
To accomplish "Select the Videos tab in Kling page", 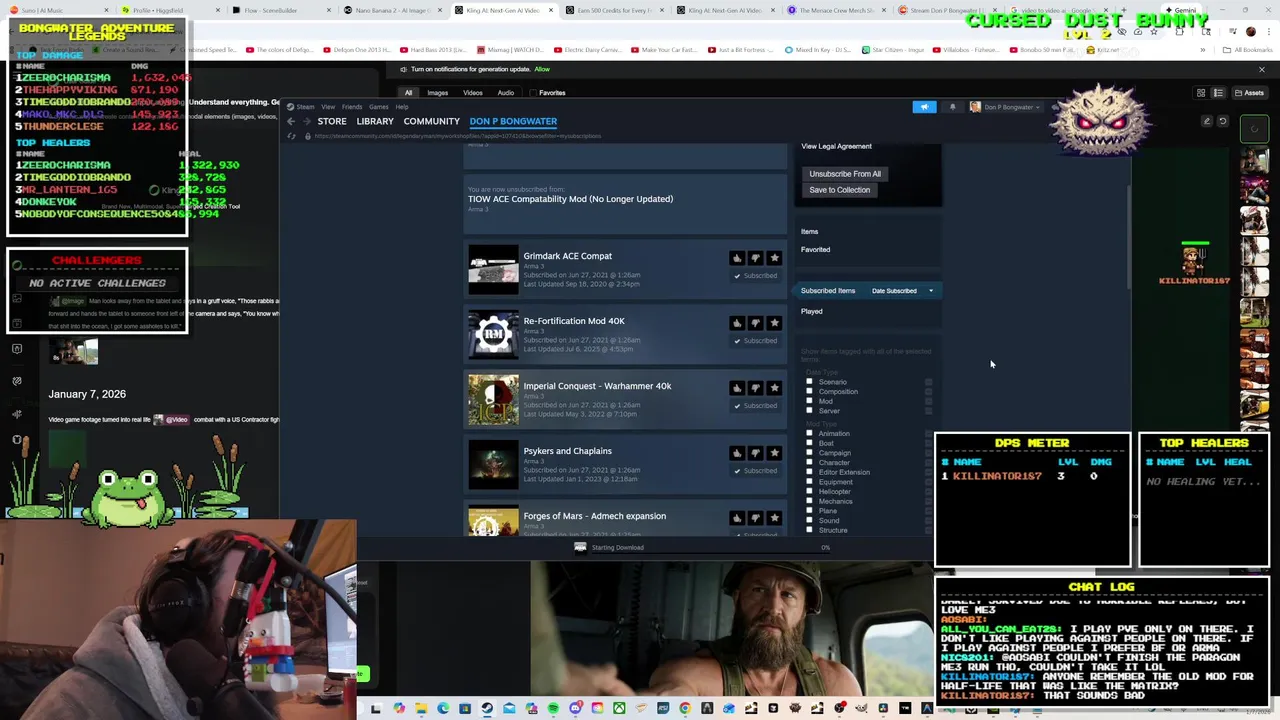I will click(472, 93).
